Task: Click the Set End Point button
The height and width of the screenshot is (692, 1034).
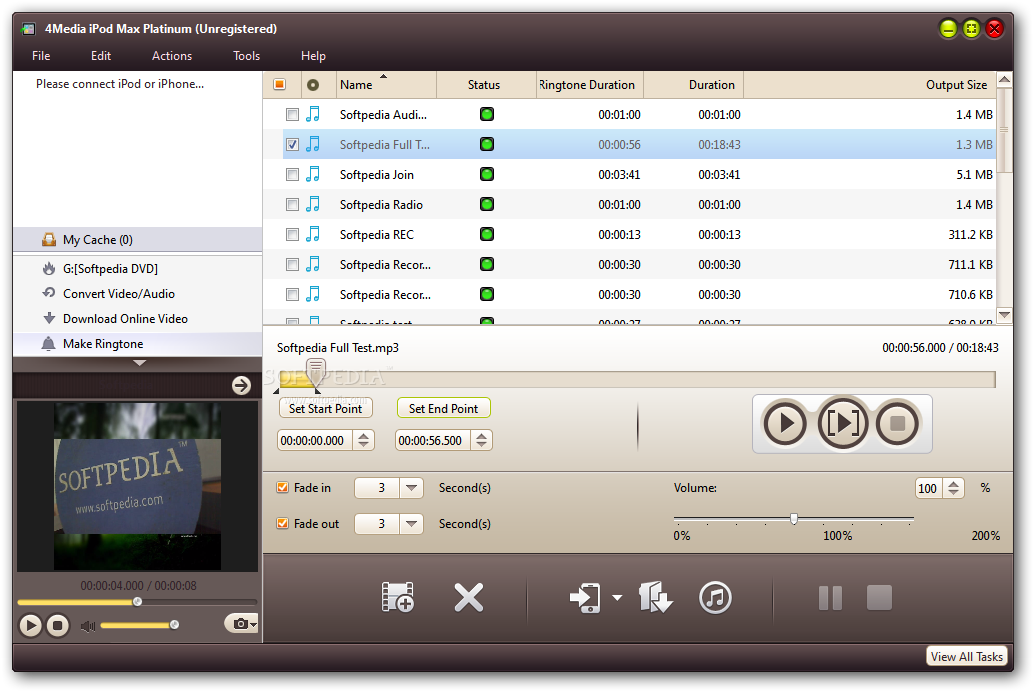Action: point(443,408)
